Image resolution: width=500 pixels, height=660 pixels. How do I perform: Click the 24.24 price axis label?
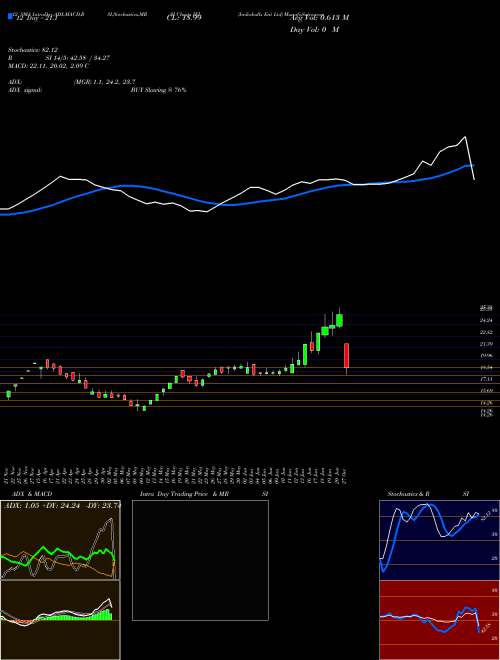tap(486, 320)
